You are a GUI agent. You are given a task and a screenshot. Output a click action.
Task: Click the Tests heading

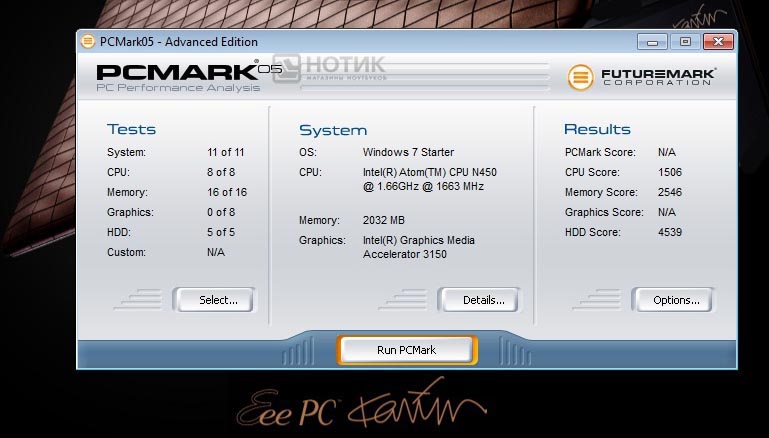pos(131,129)
